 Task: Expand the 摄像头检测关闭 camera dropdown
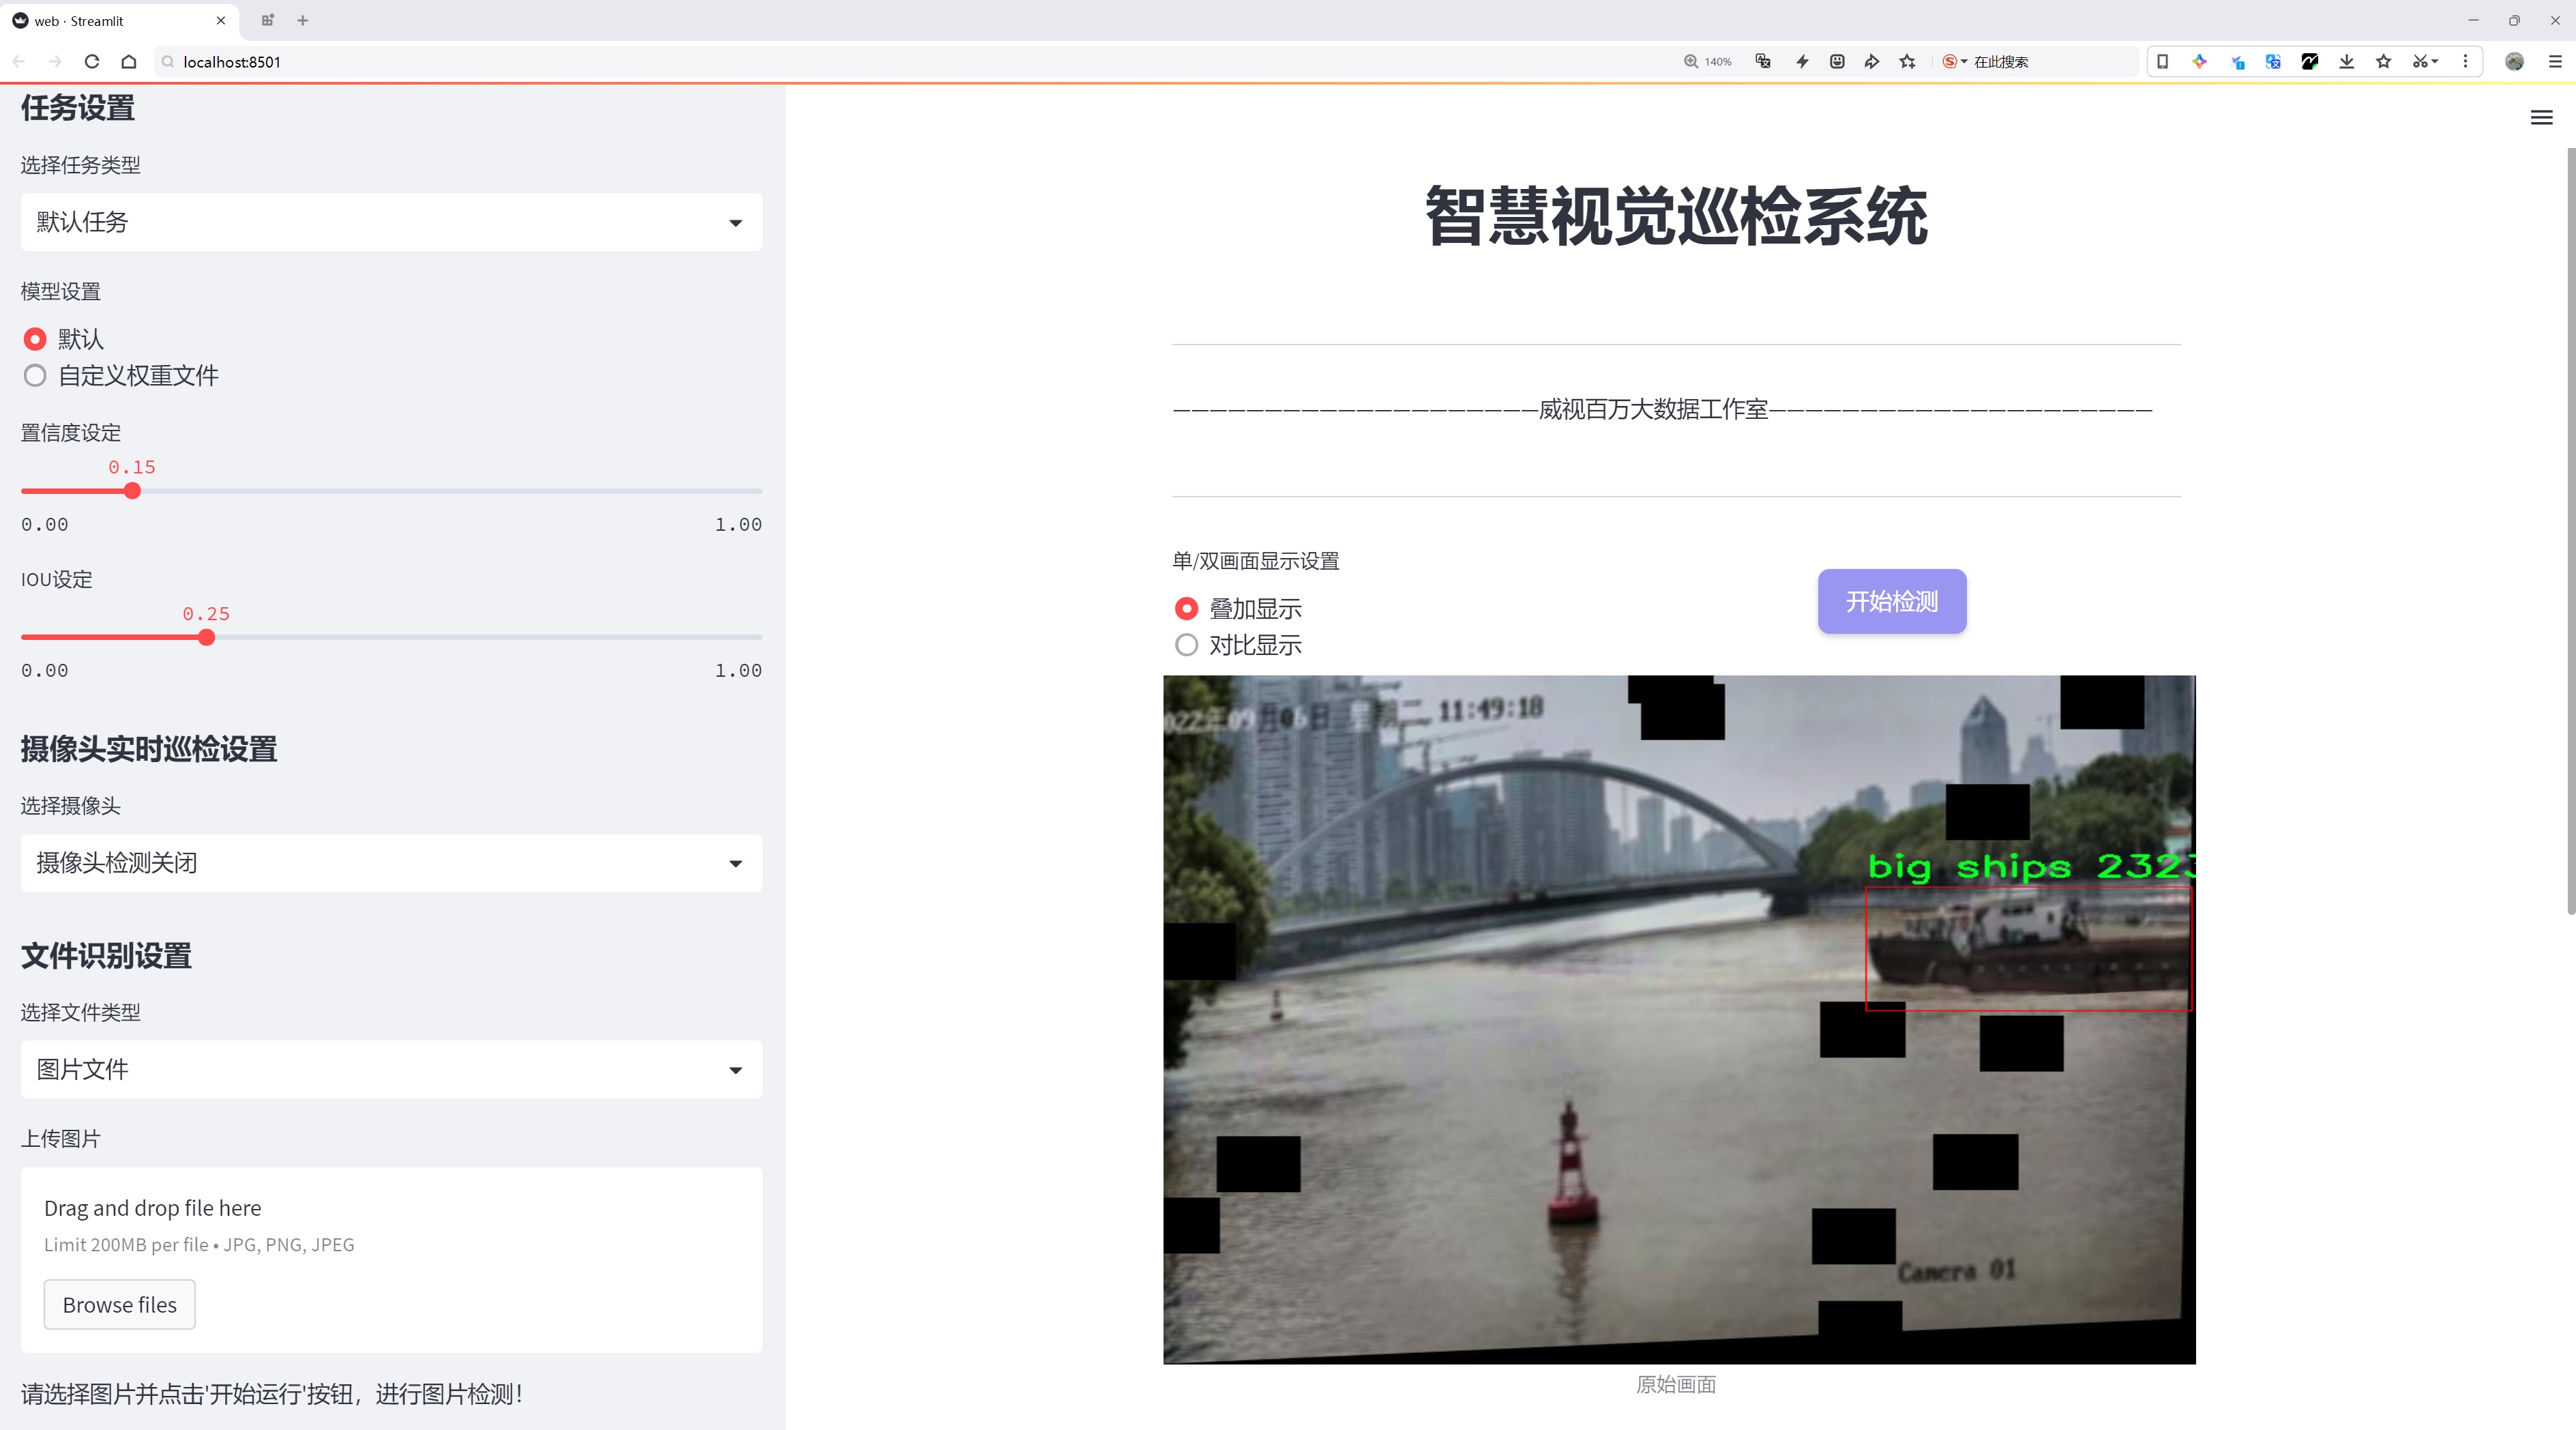[391, 863]
